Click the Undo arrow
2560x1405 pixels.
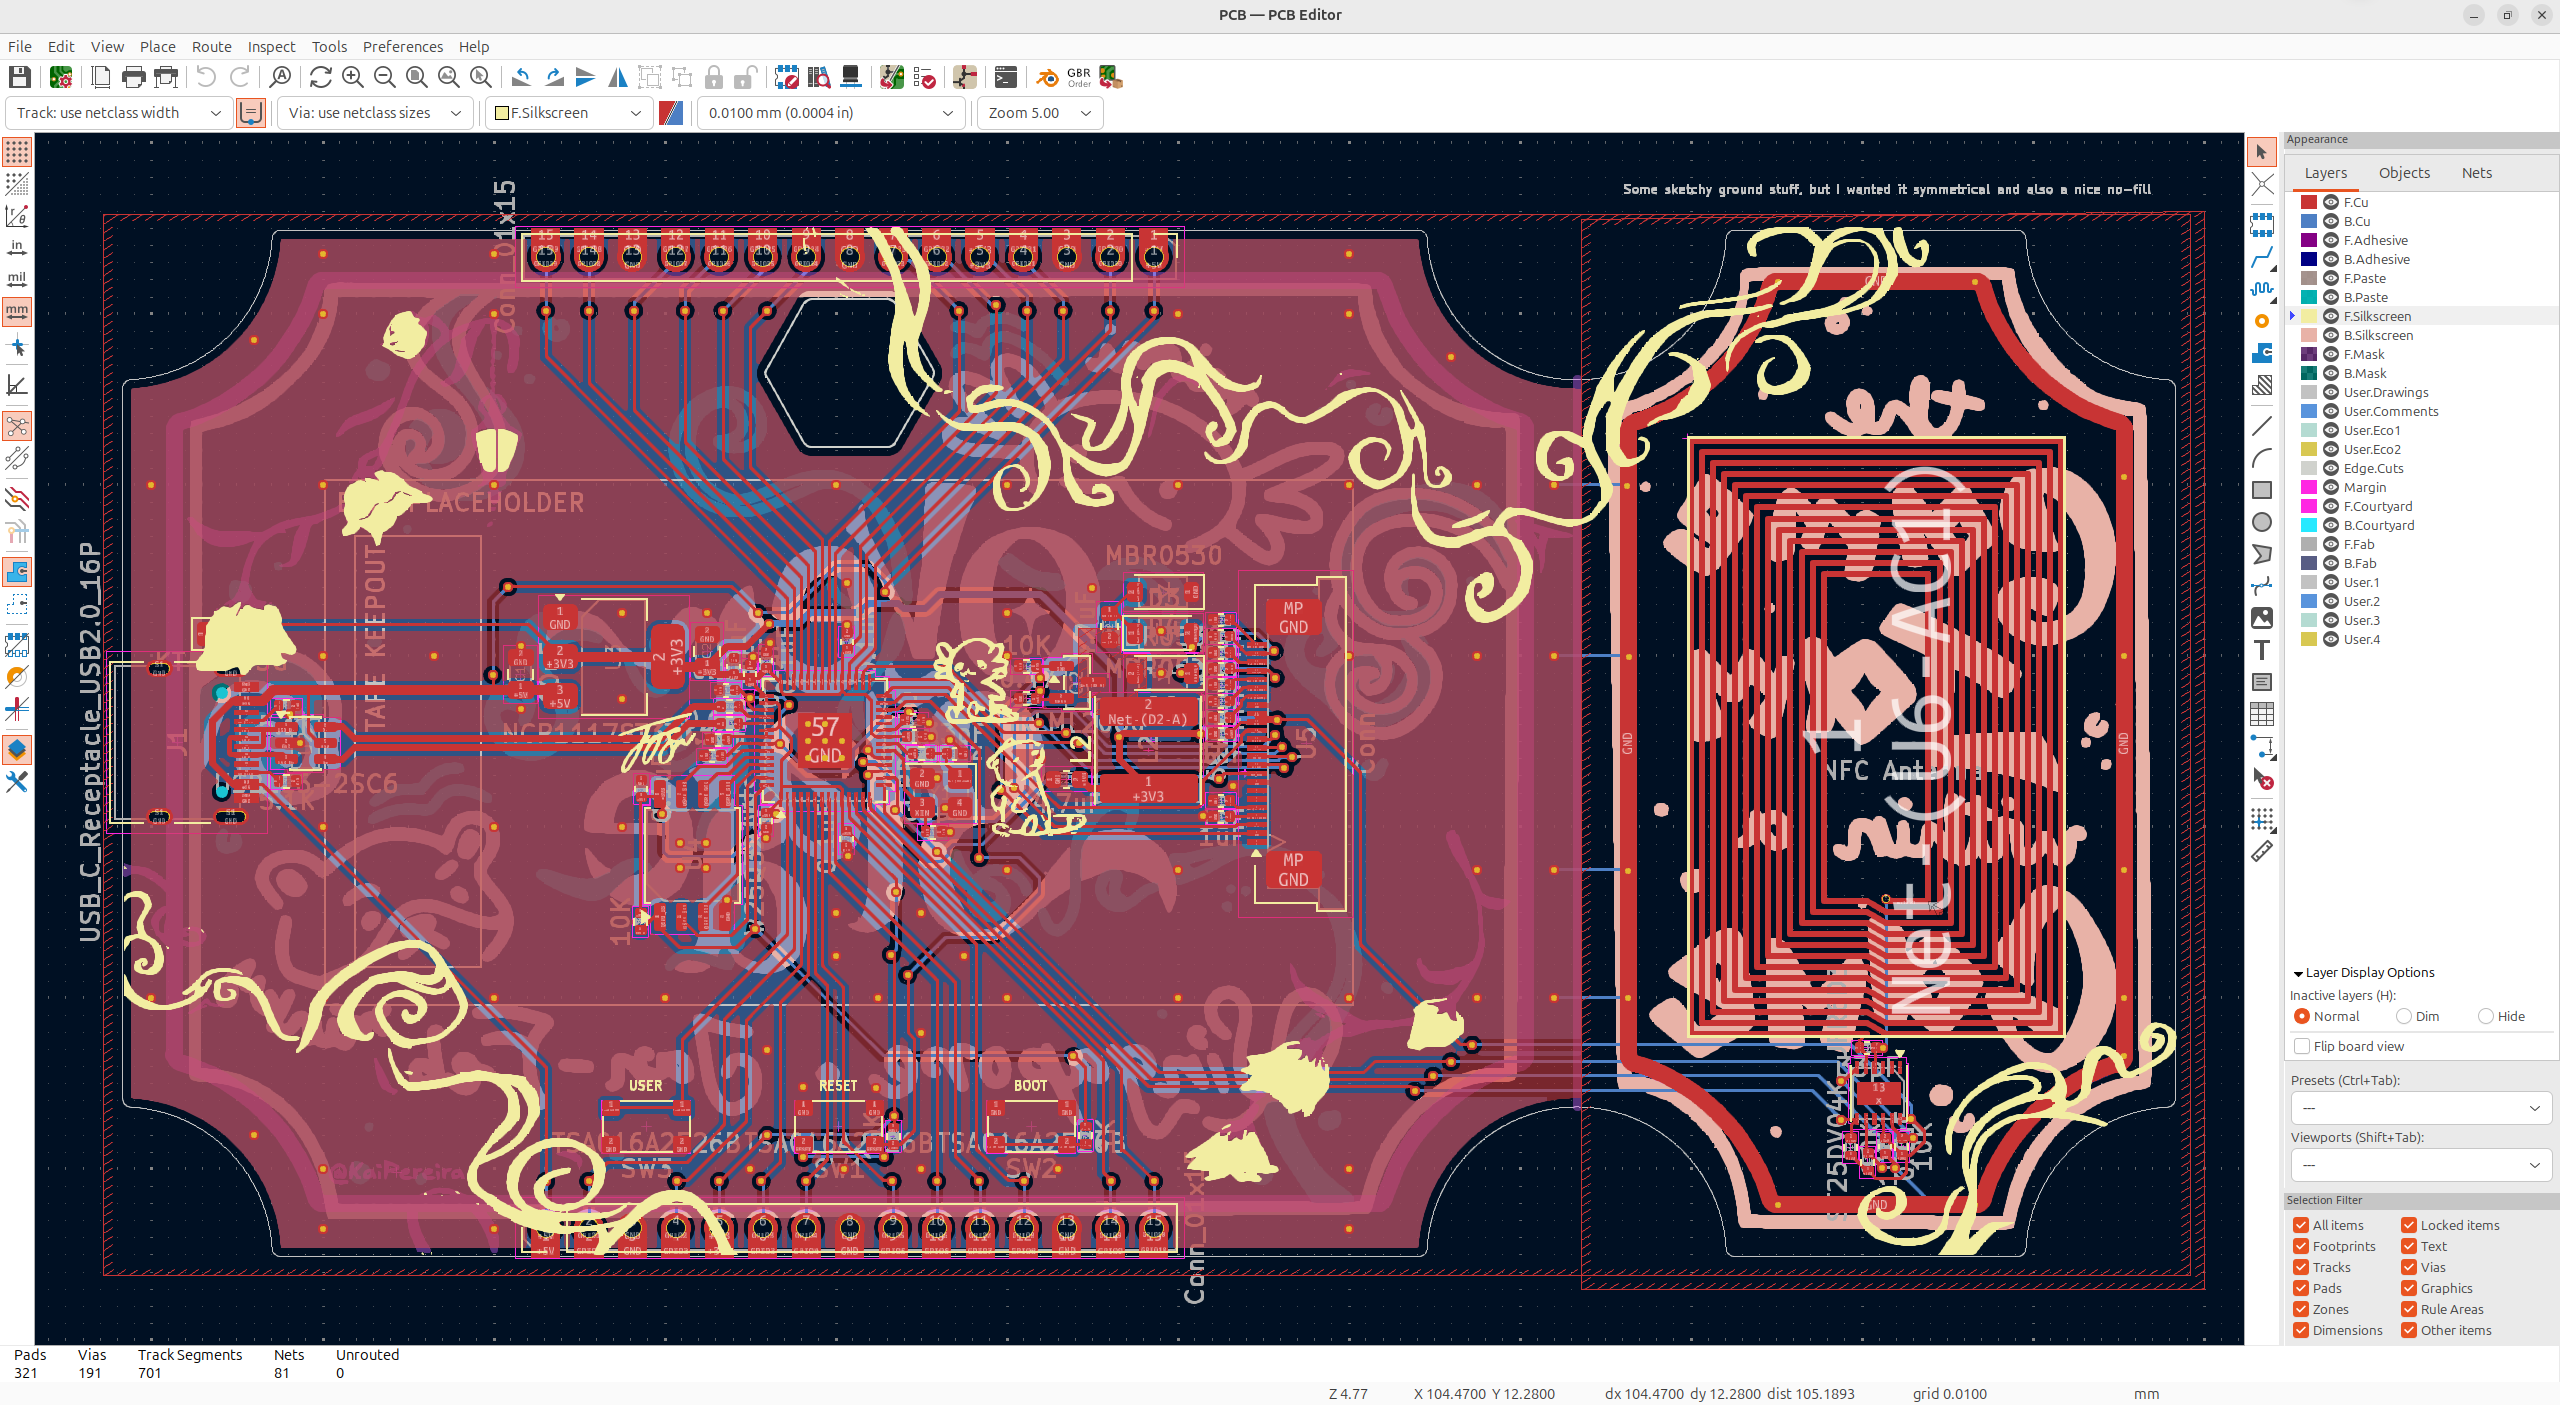click(x=206, y=77)
